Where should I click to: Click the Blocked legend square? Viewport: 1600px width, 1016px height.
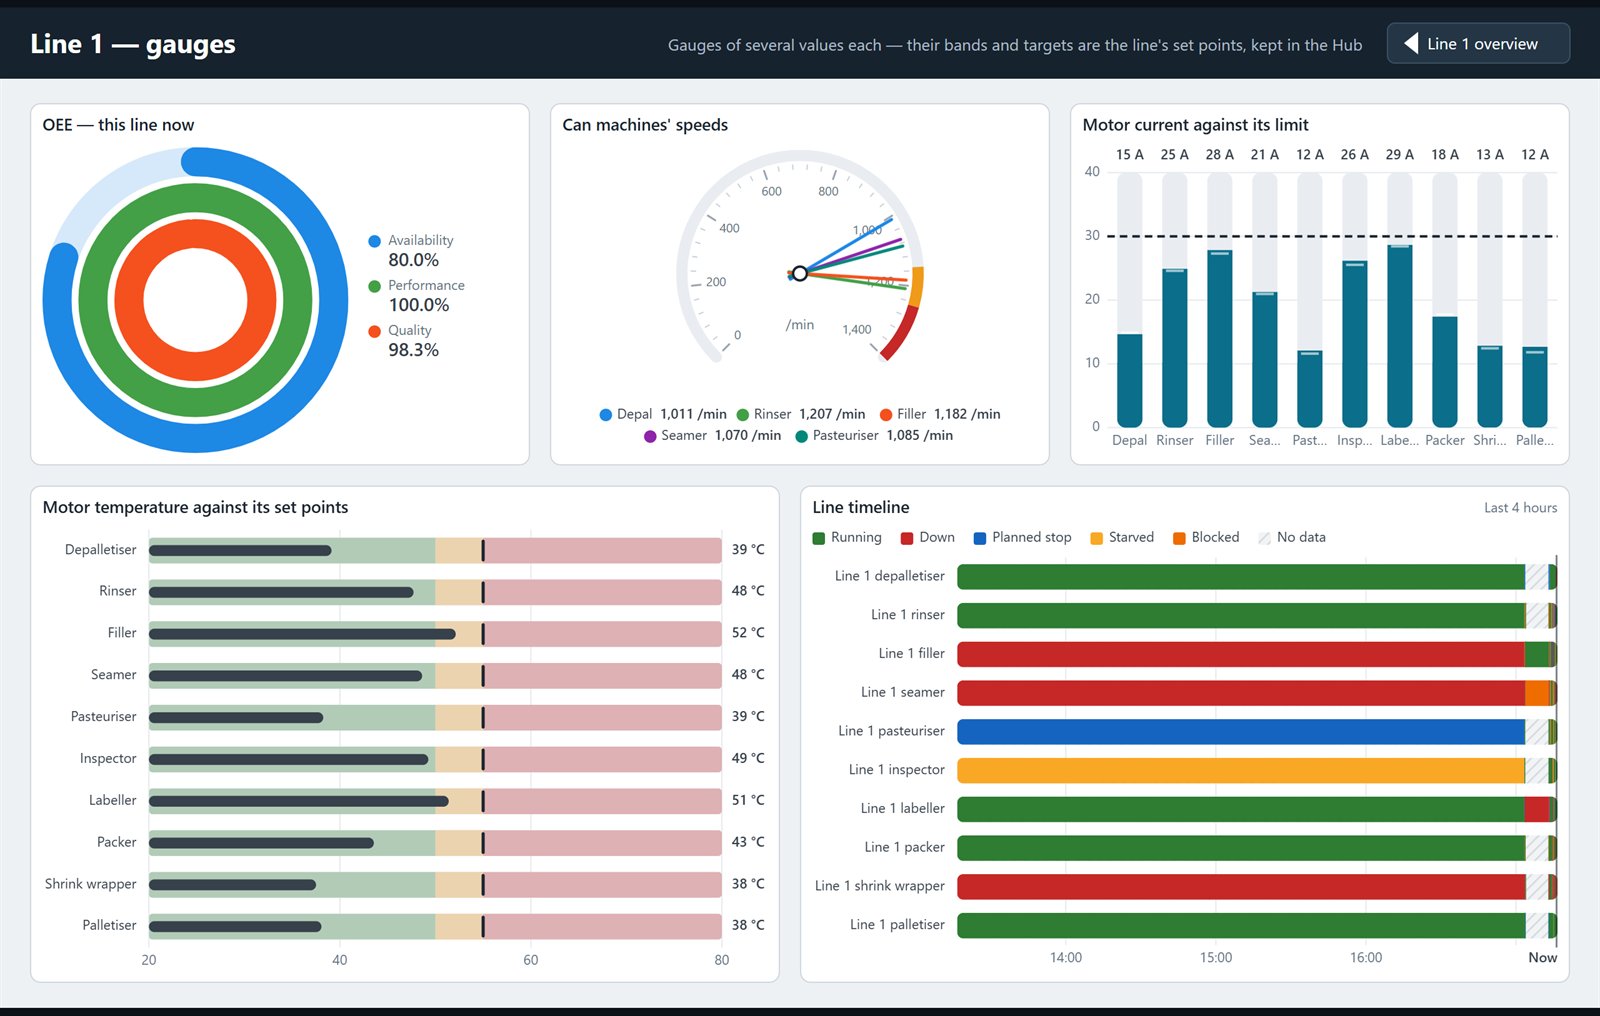click(1180, 538)
